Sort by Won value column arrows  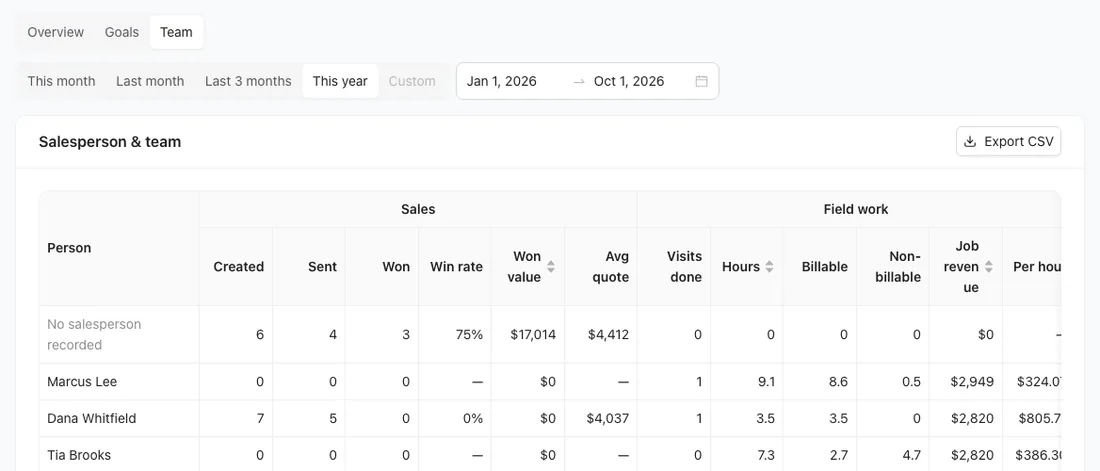[551, 267]
